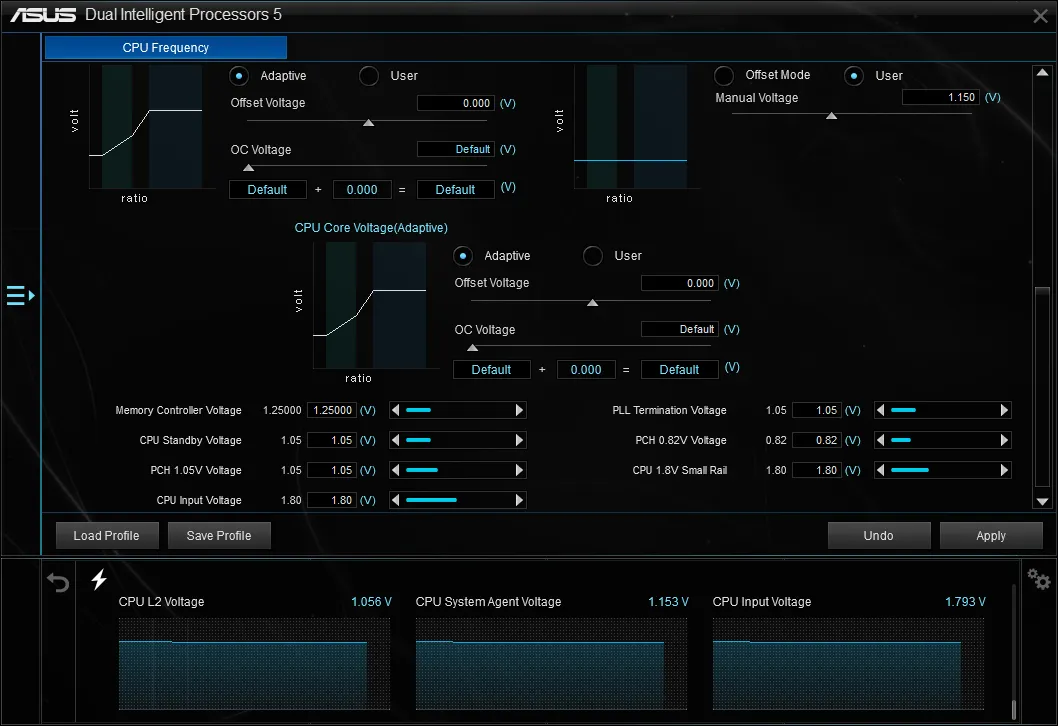Decrease PCH 1.05V Voltage with left arrow

[396, 470]
